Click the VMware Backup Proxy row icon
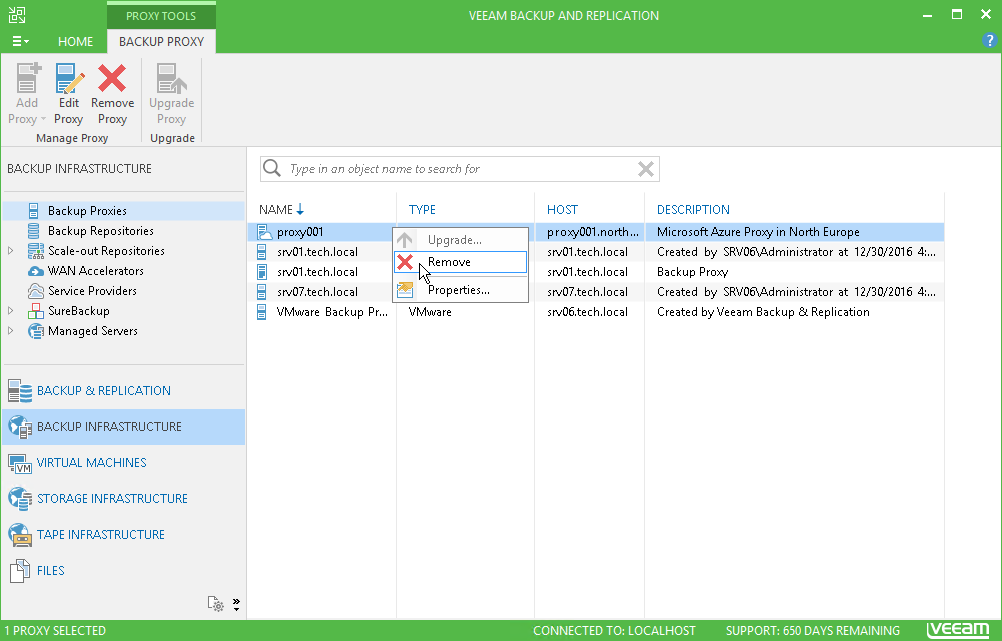The image size is (1002, 641). (x=261, y=312)
